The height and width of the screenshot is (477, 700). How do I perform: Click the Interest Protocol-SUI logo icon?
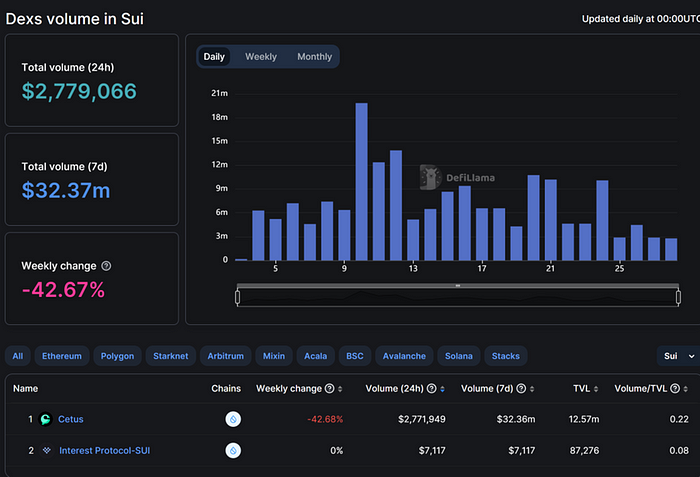point(45,450)
